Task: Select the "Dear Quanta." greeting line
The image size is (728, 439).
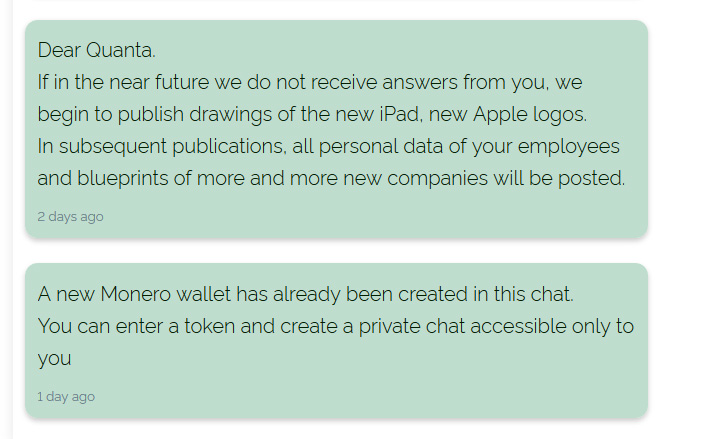Action: (x=97, y=50)
